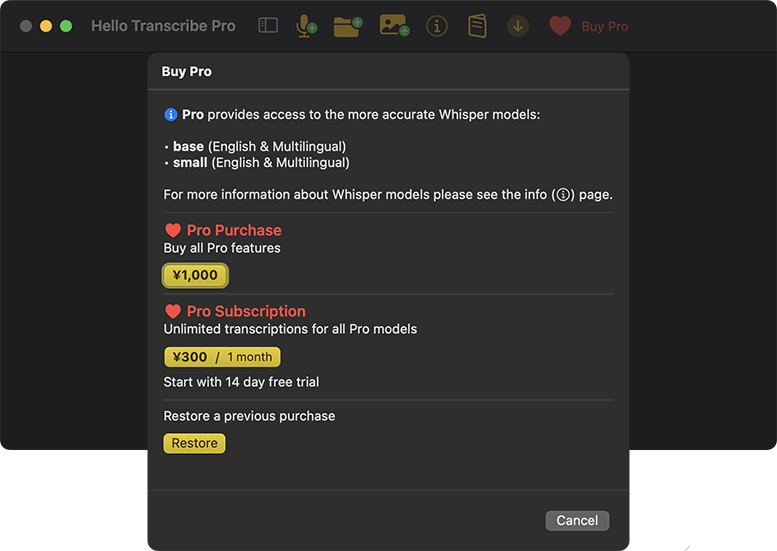Image resolution: width=777 pixels, height=551 pixels.
Task: Click the heart icon in toolbar
Action: (560, 26)
